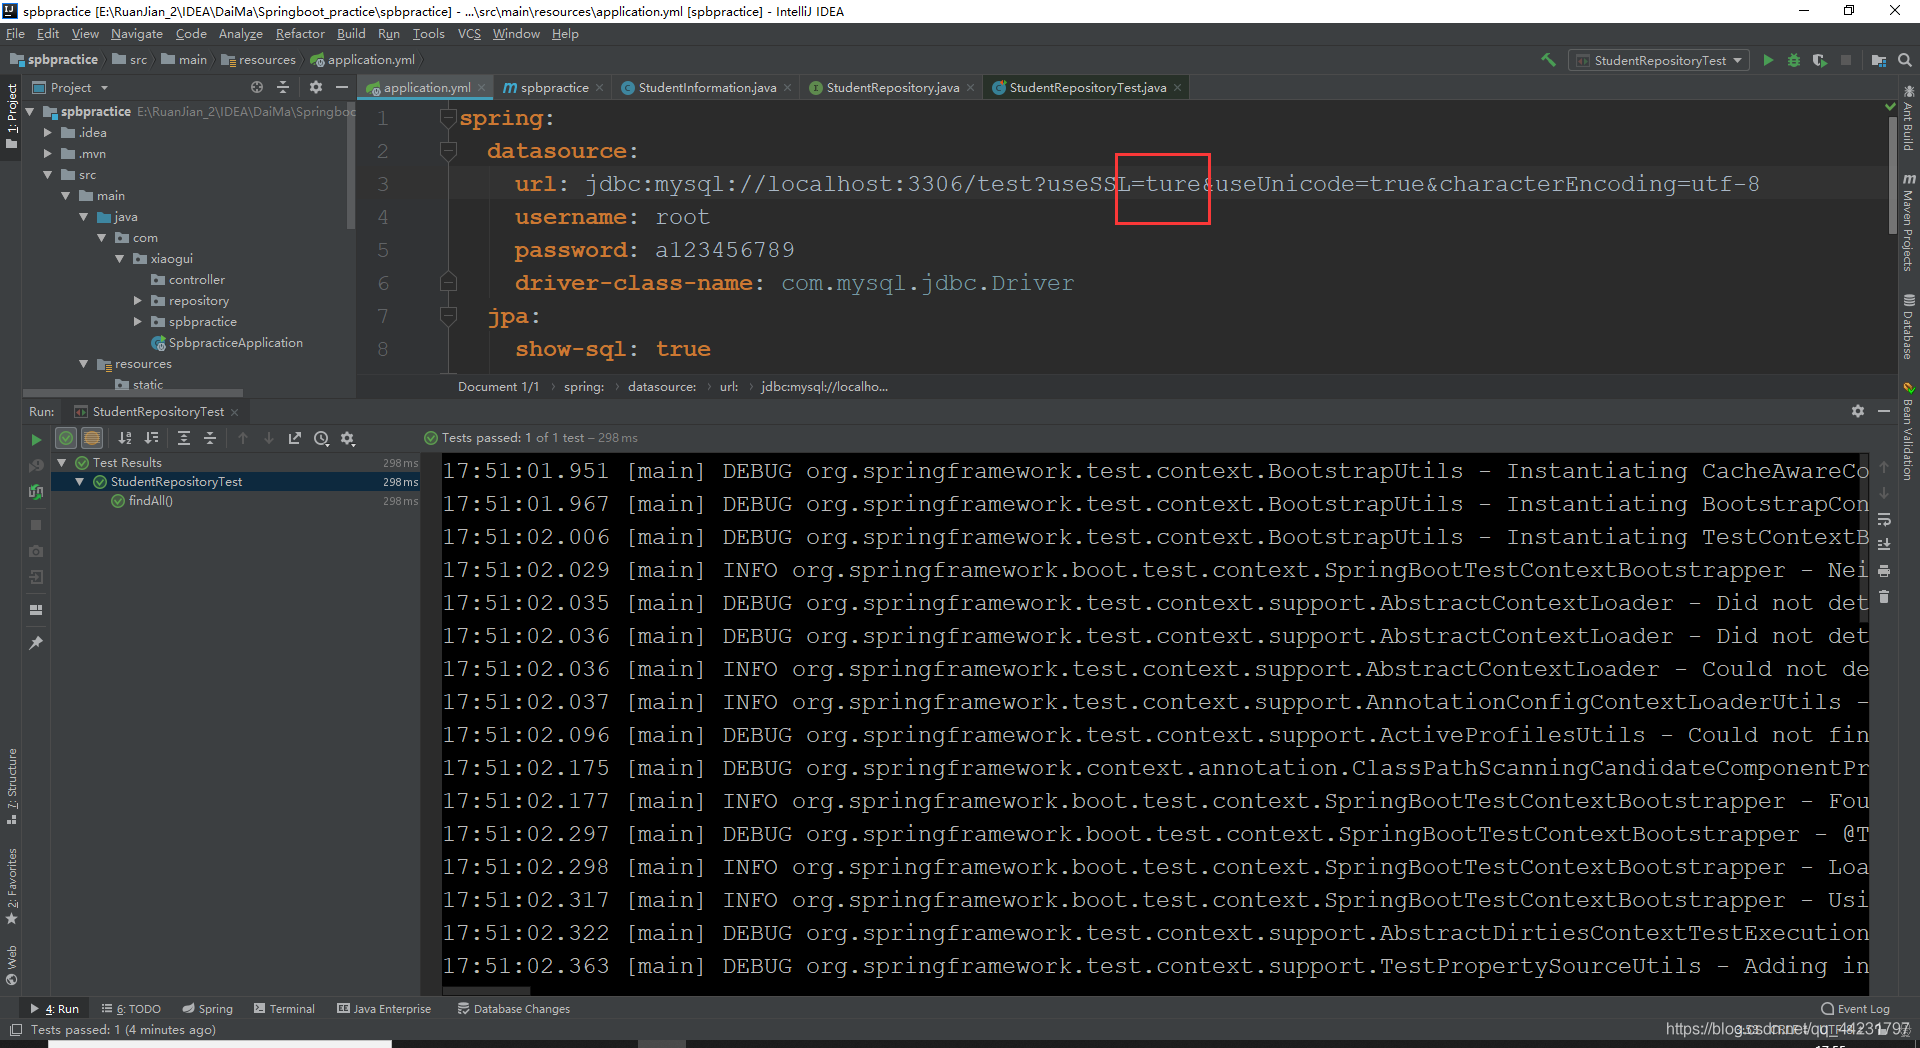Select findAll() test result

(x=150, y=501)
